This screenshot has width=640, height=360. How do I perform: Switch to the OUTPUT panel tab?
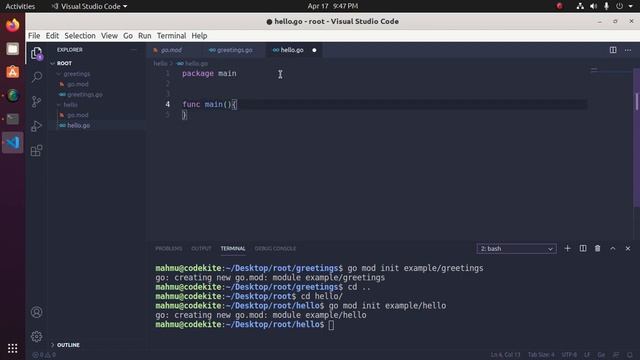click(x=201, y=249)
